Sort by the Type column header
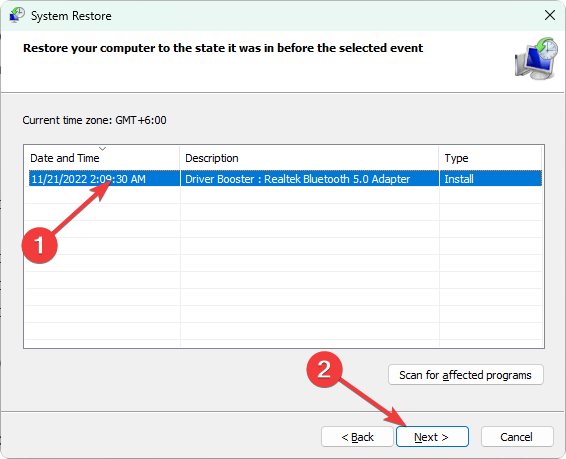566x459 pixels. (x=490, y=158)
